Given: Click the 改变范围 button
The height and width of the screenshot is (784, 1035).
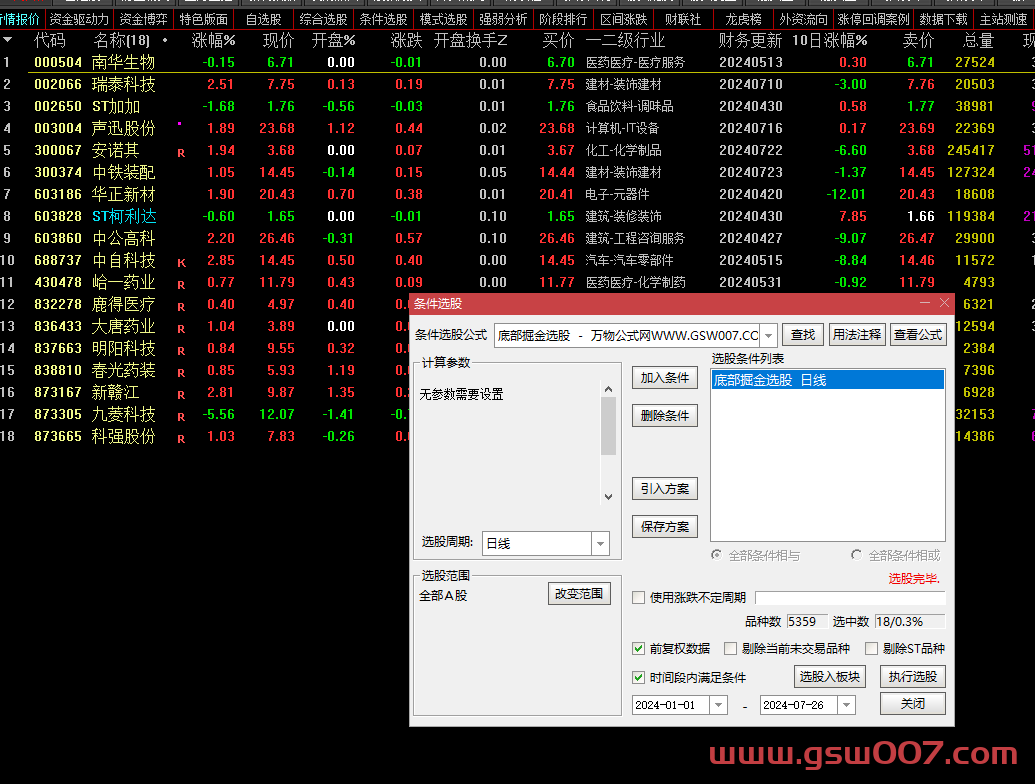Looking at the screenshot, I should 579,594.
